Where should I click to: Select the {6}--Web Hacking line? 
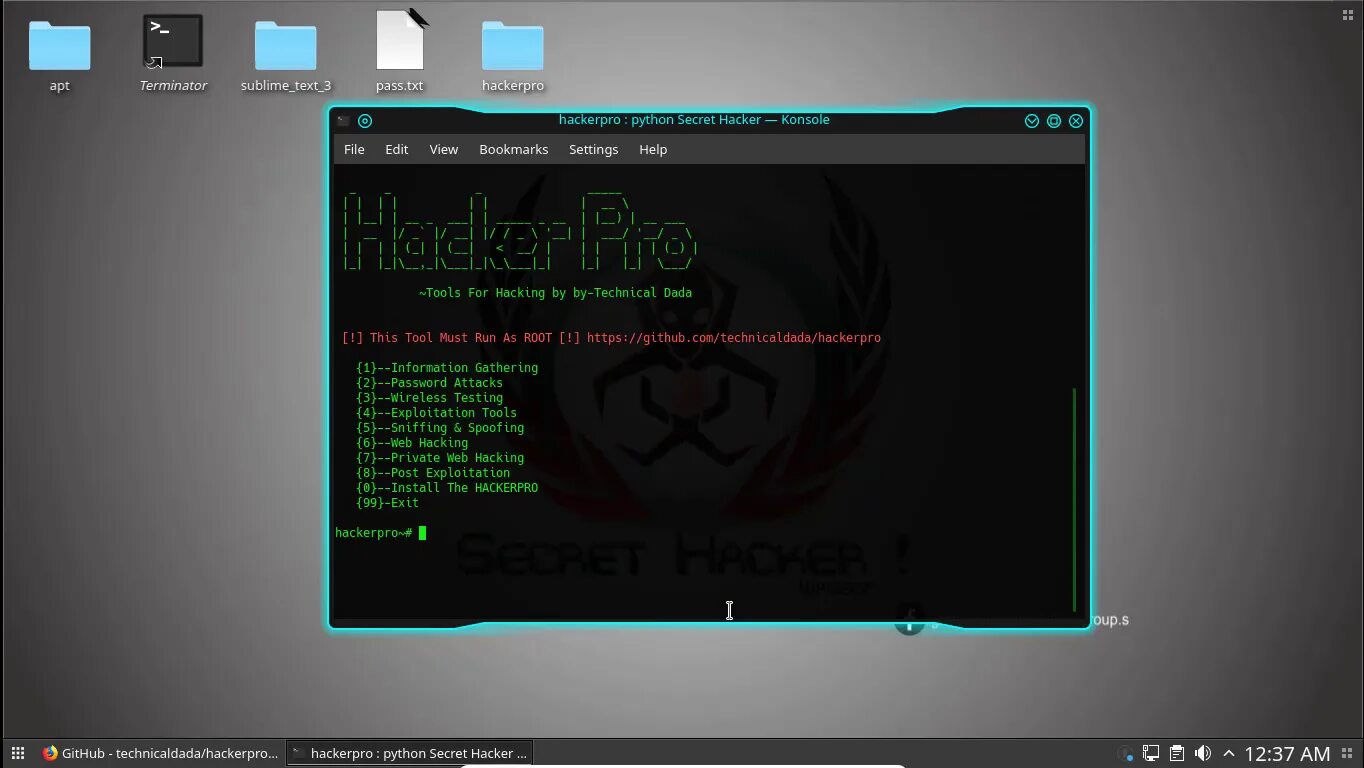point(412,443)
